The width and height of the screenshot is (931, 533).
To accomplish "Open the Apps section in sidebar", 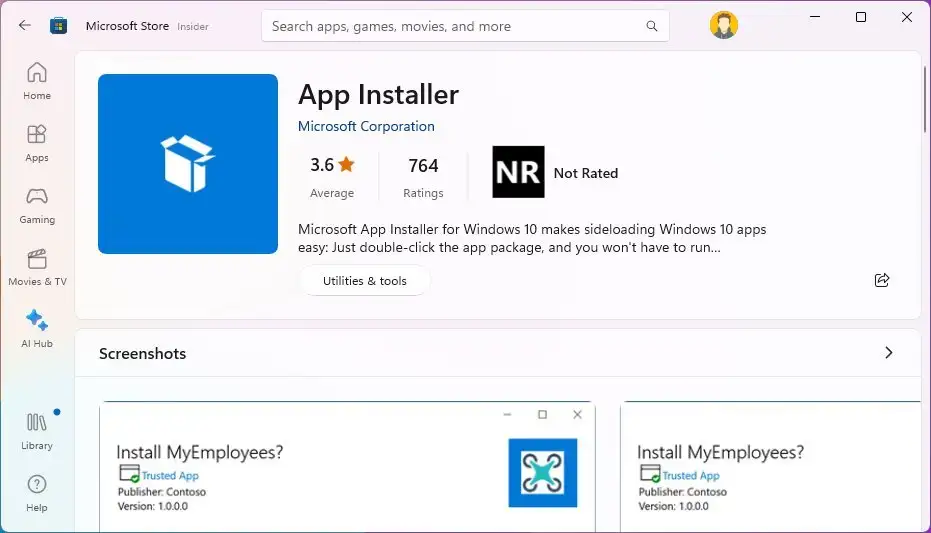I will pos(37,143).
